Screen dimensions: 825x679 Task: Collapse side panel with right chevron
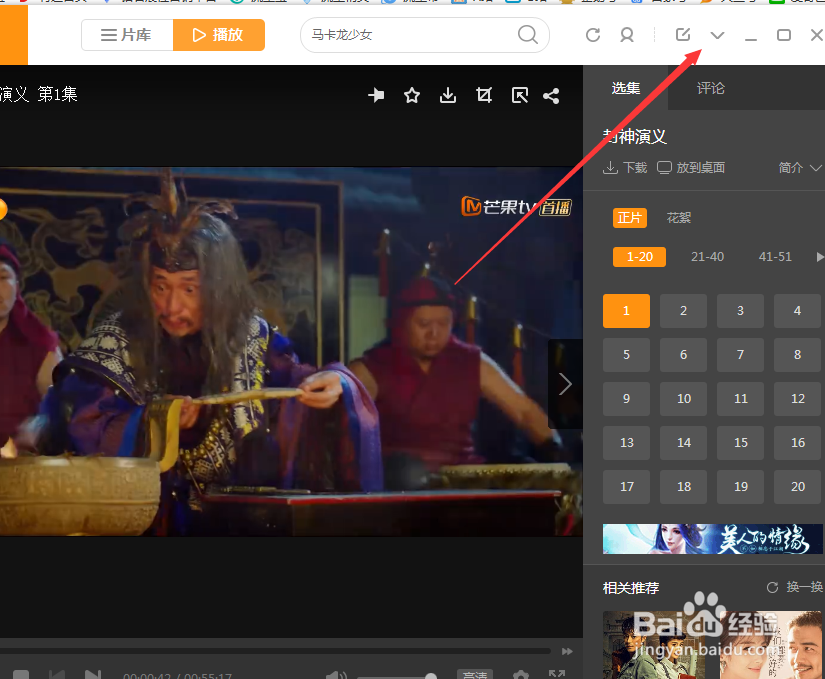point(565,384)
